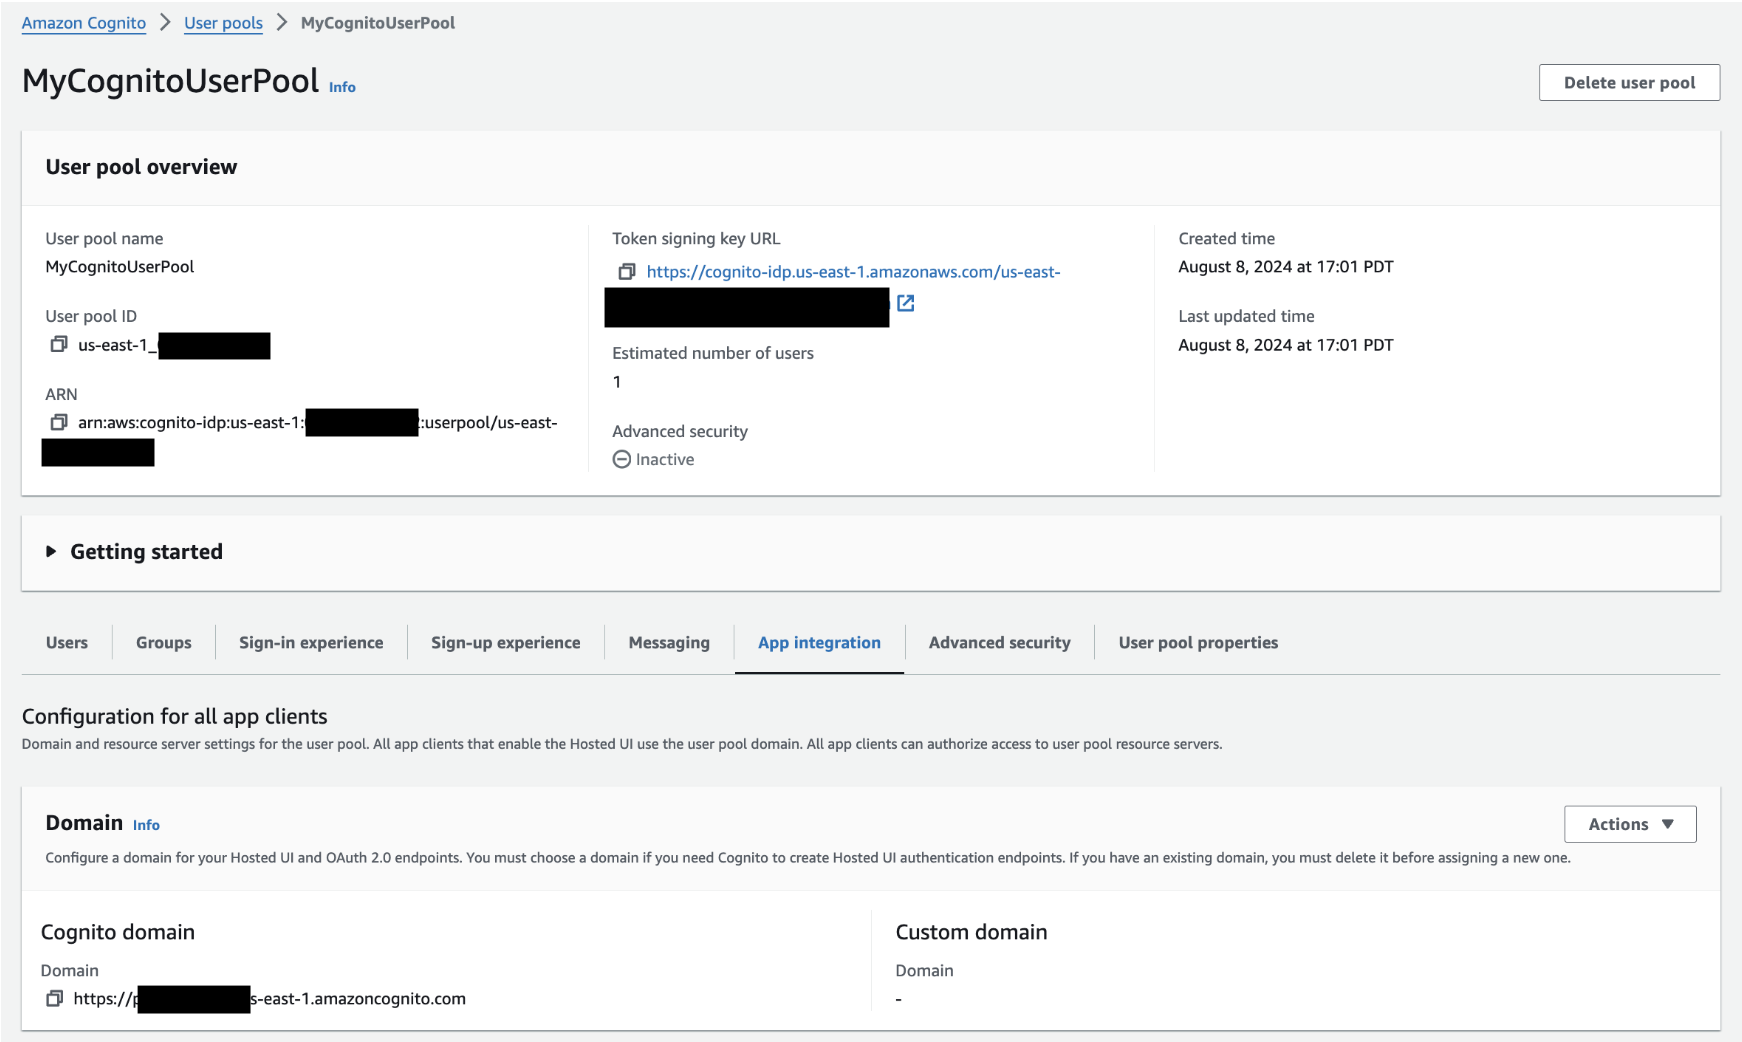Open token signing key in new tab
The width and height of the screenshot is (1742, 1042).
905,304
